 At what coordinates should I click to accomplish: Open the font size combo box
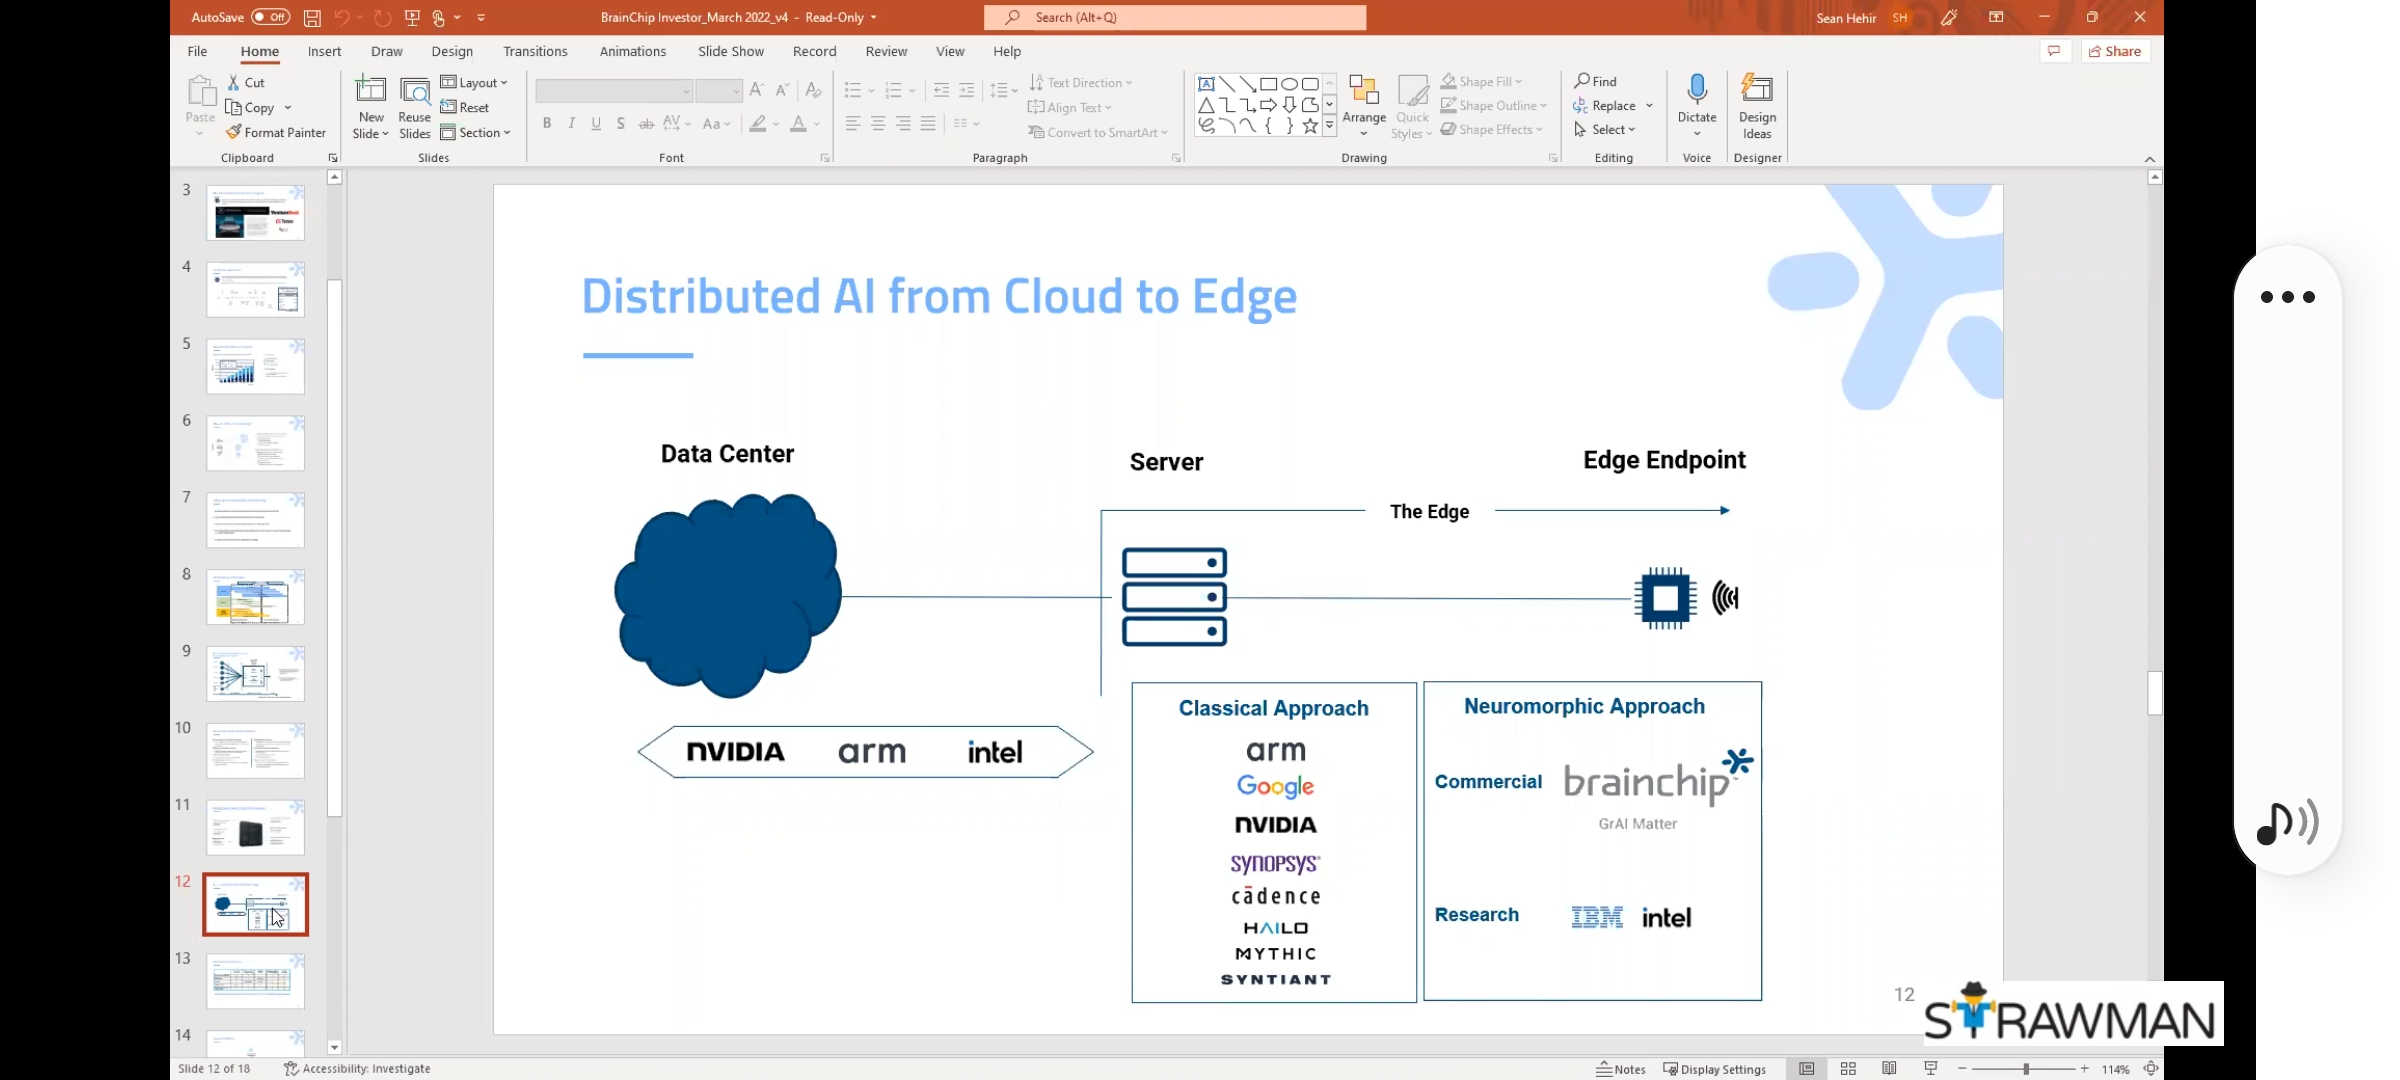tap(719, 91)
